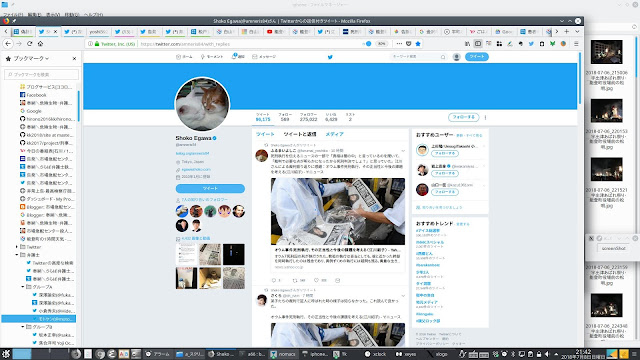Viewport: 640px width, 360px height.
Task: Click the xclock taskbar entry
Action: click(x=376, y=354)
